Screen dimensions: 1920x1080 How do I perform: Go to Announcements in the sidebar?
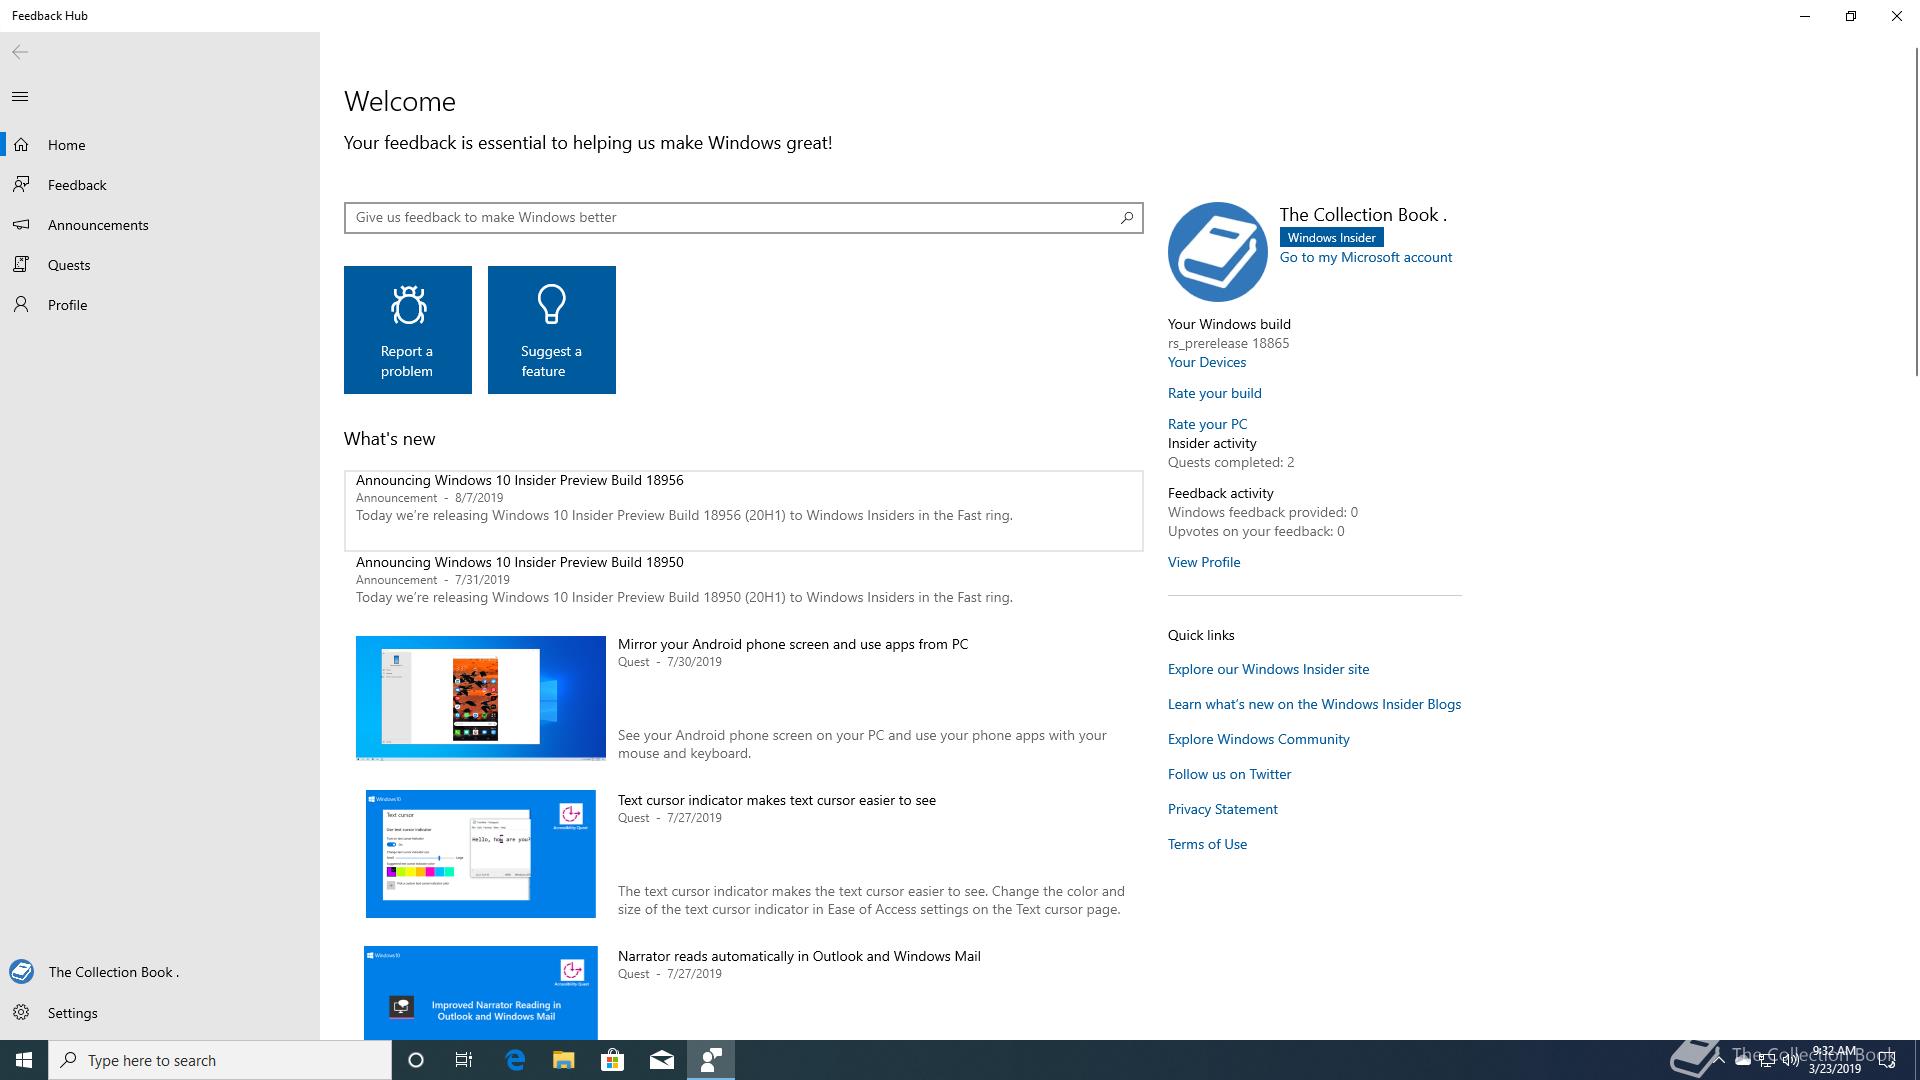point(160,225)
